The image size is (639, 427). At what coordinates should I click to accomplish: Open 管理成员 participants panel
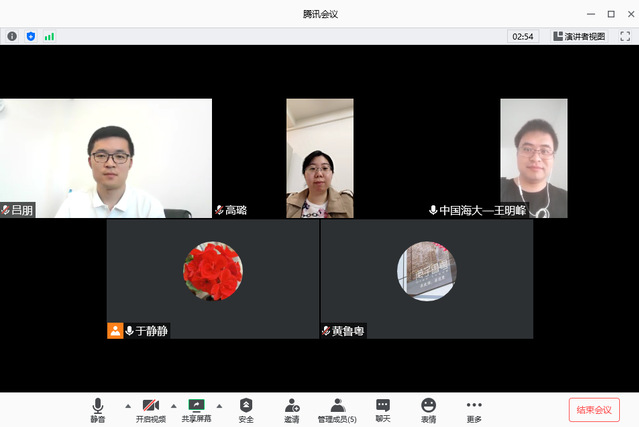click(x=337, y=409)
